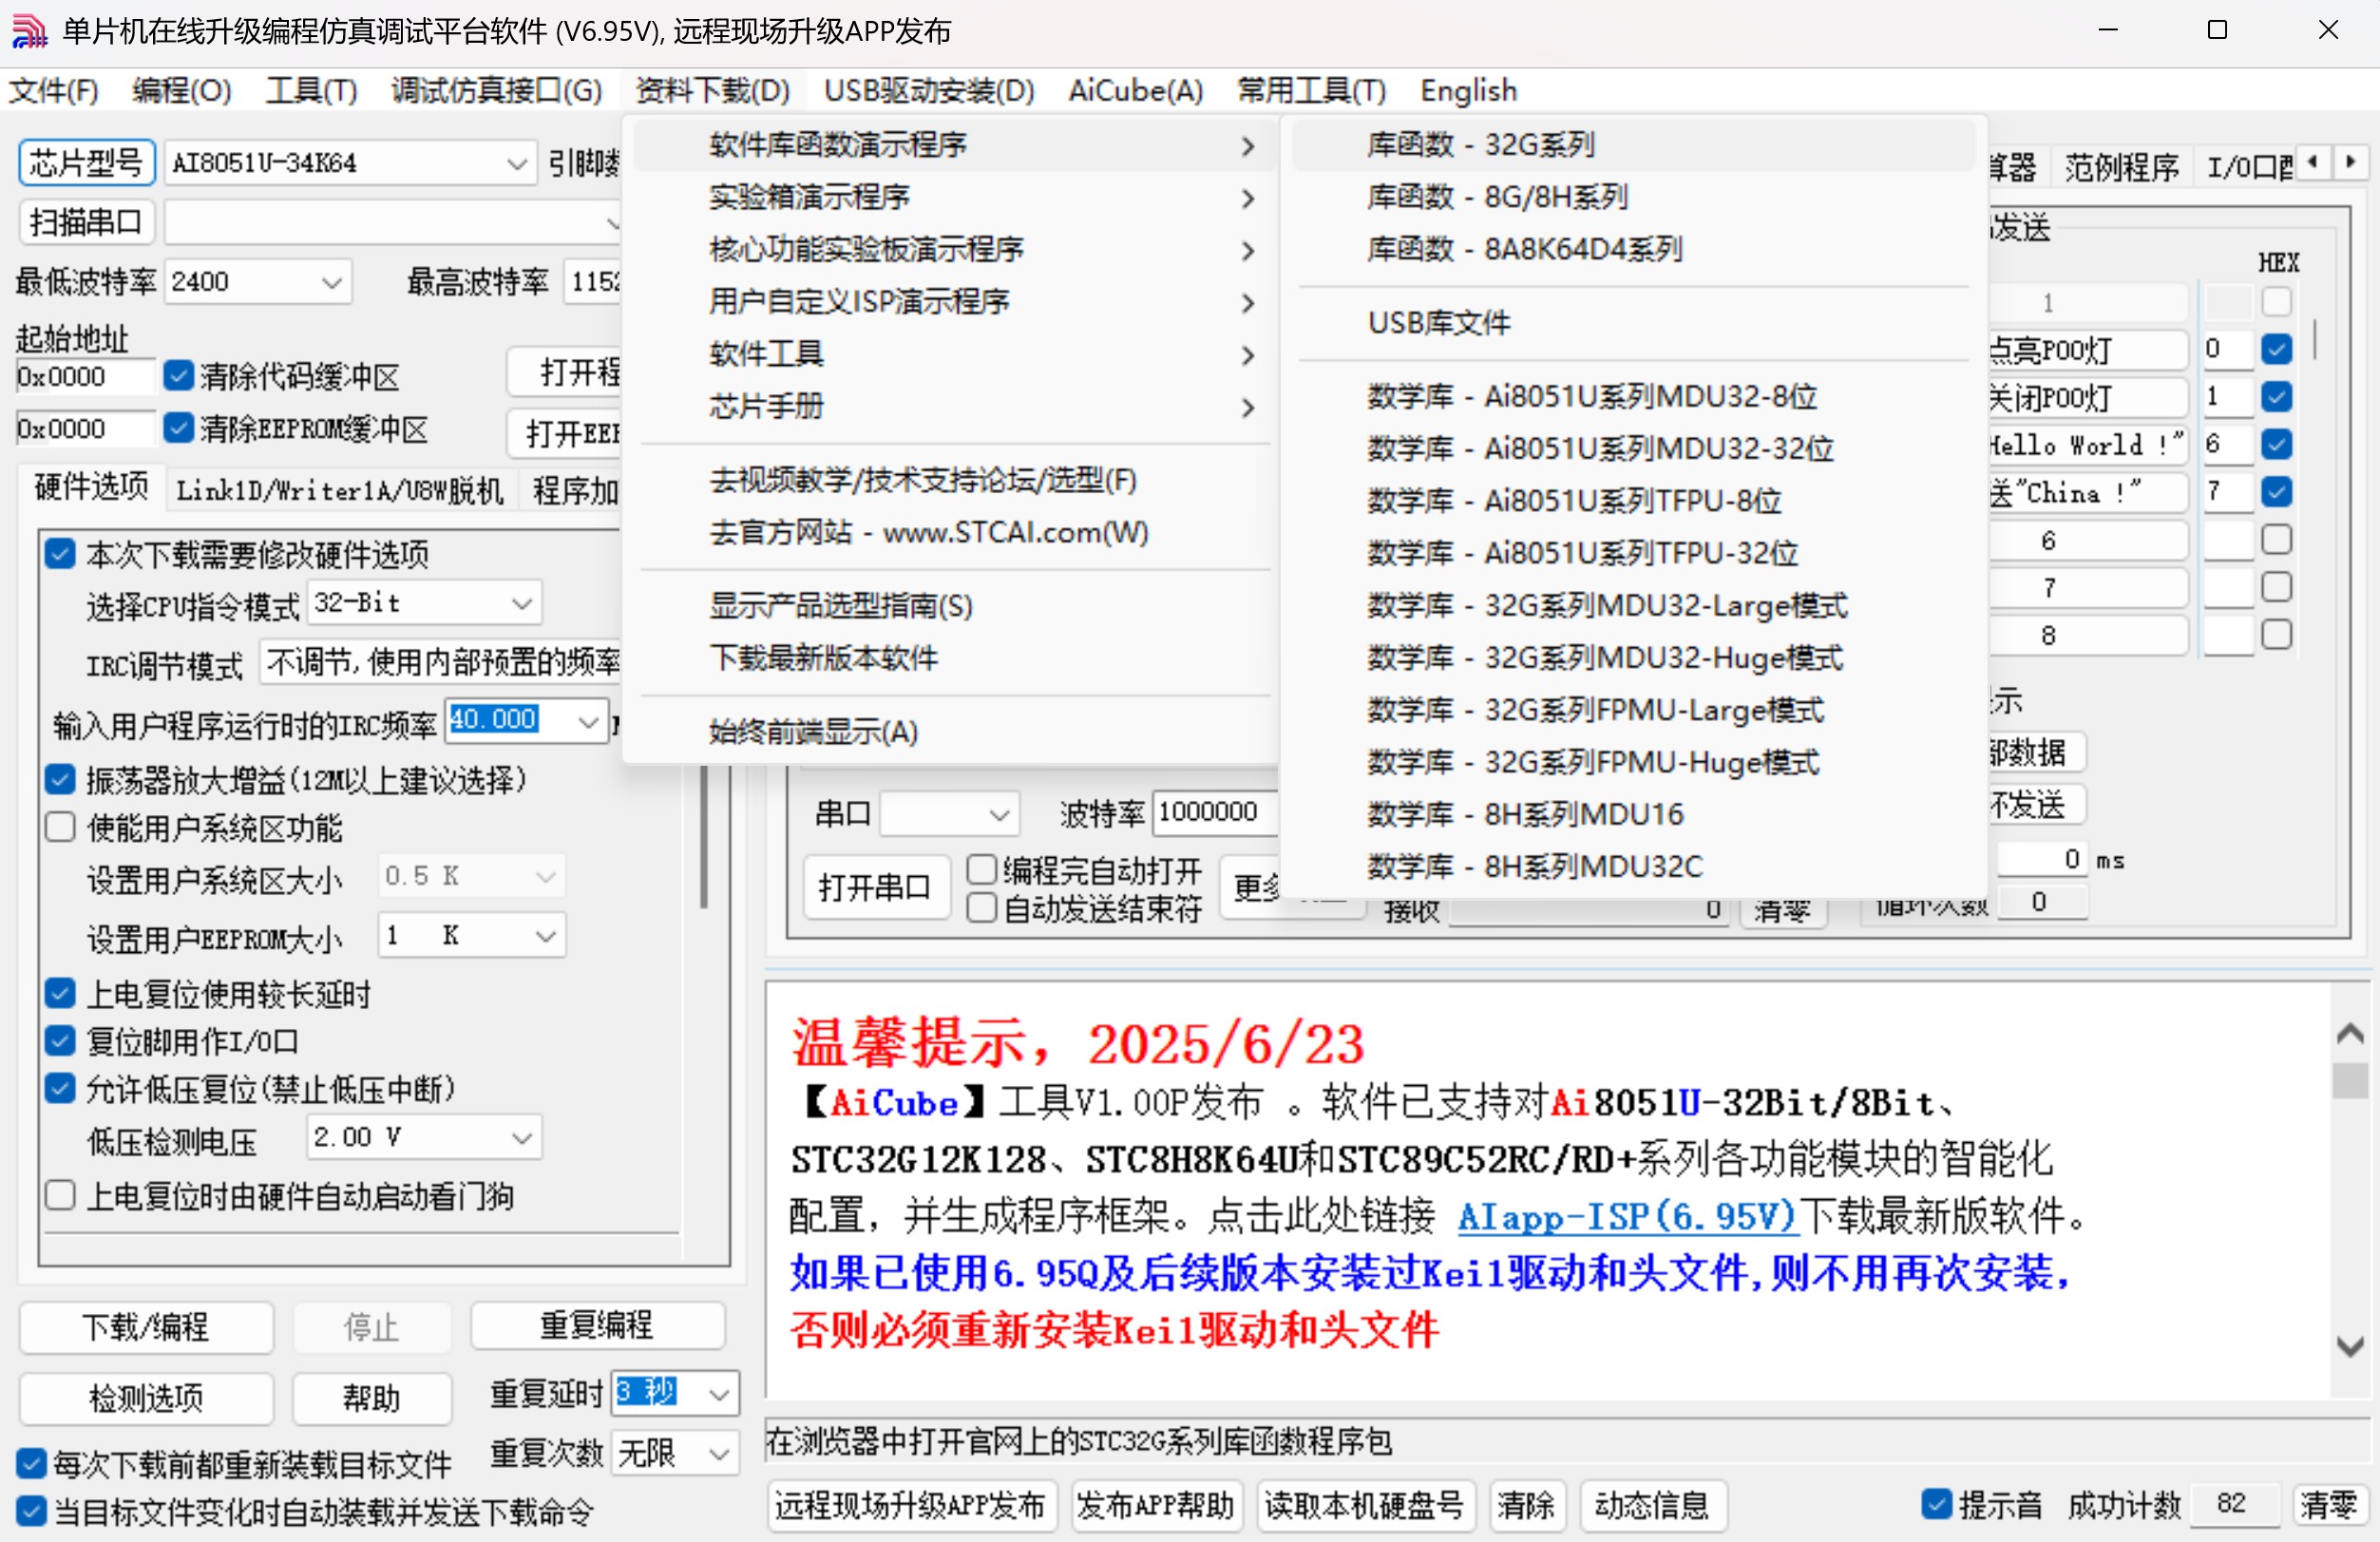Switch to 范例程序 tab
This screenshot has height=1542, width=2380.
(x=2120, y=166)
